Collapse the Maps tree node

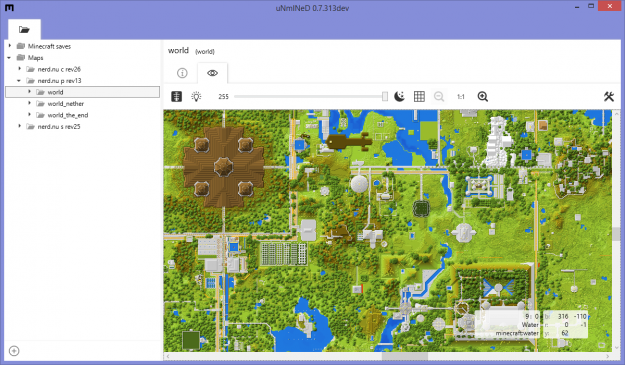[x=9, y=57]
